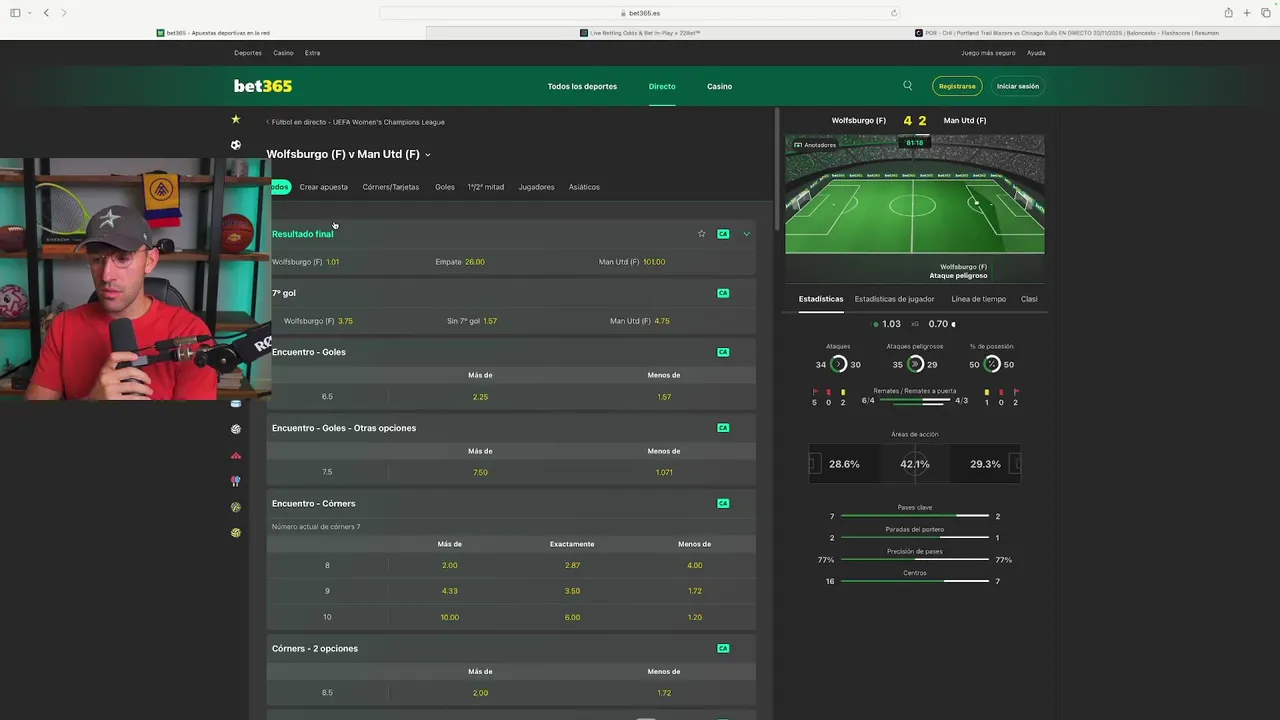1280x720 pixels.
Task: Select Menos de 7.5 goals at 1.071
Action: click(664, 472)
